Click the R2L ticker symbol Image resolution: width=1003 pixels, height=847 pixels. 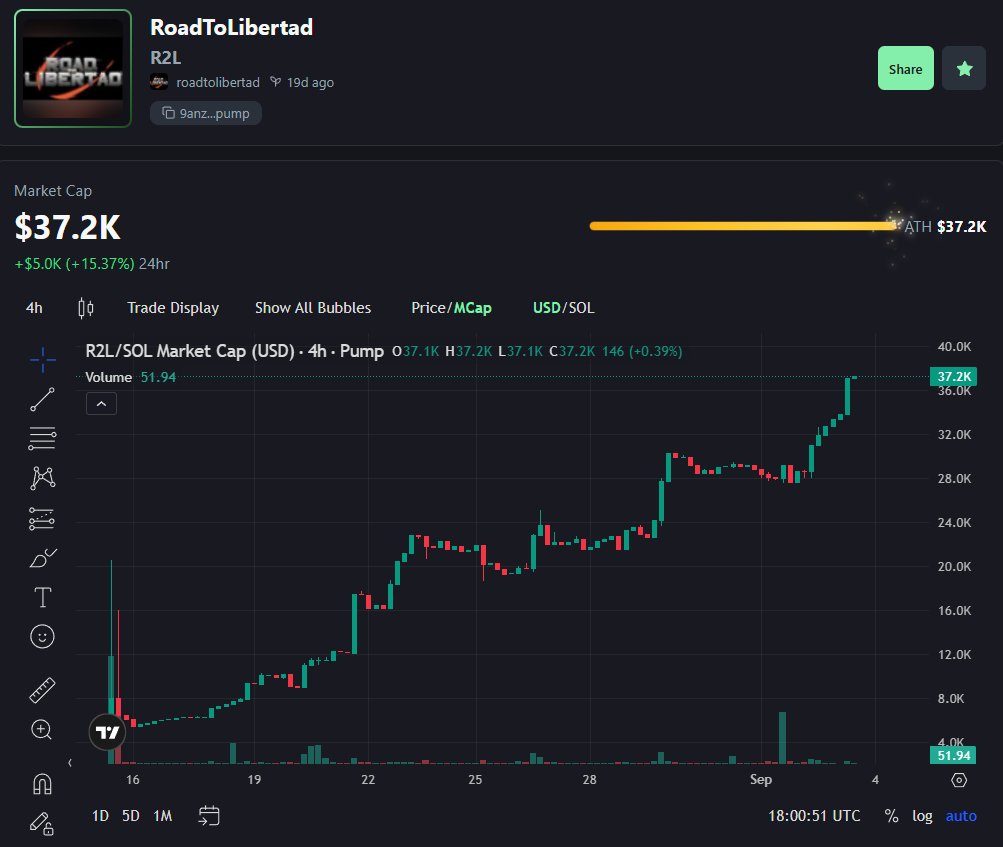tap(166, 58)
